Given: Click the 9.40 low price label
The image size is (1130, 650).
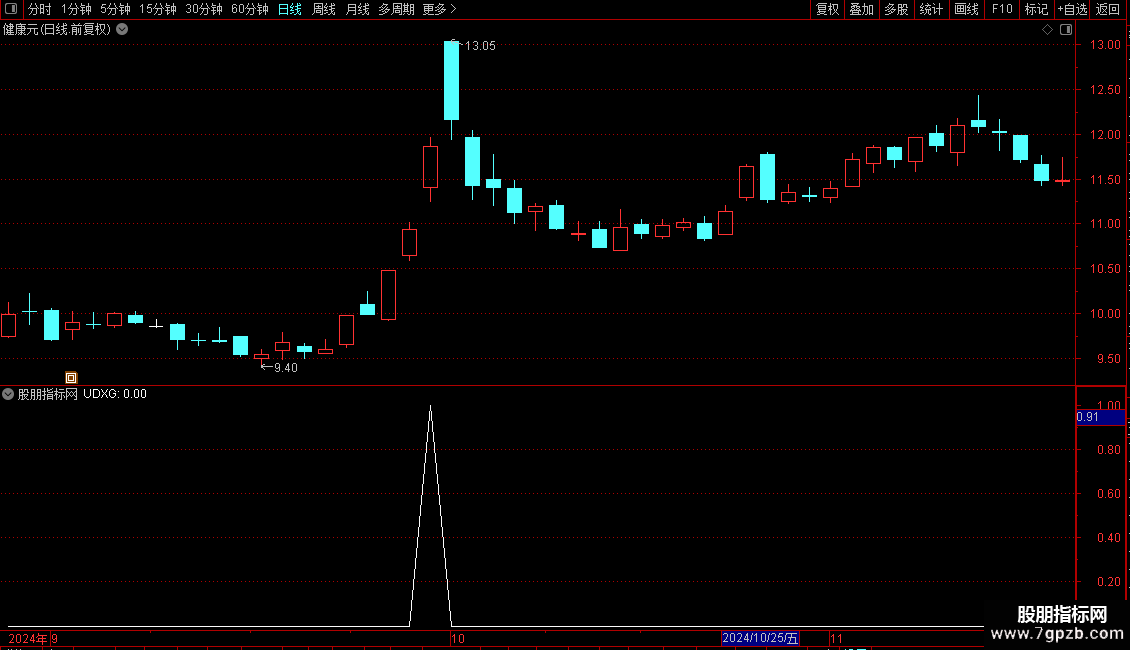Looking at the screenshot, I should tap(285, 368).
